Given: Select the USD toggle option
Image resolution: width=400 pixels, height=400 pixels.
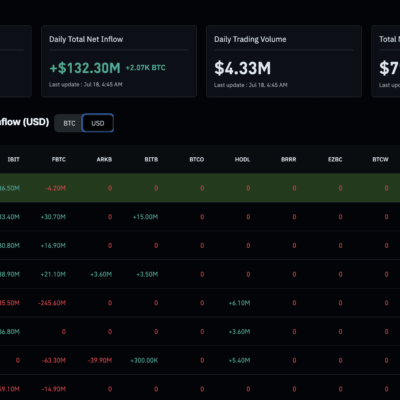Looking at the screenshot, I should (x=98, y=123).
